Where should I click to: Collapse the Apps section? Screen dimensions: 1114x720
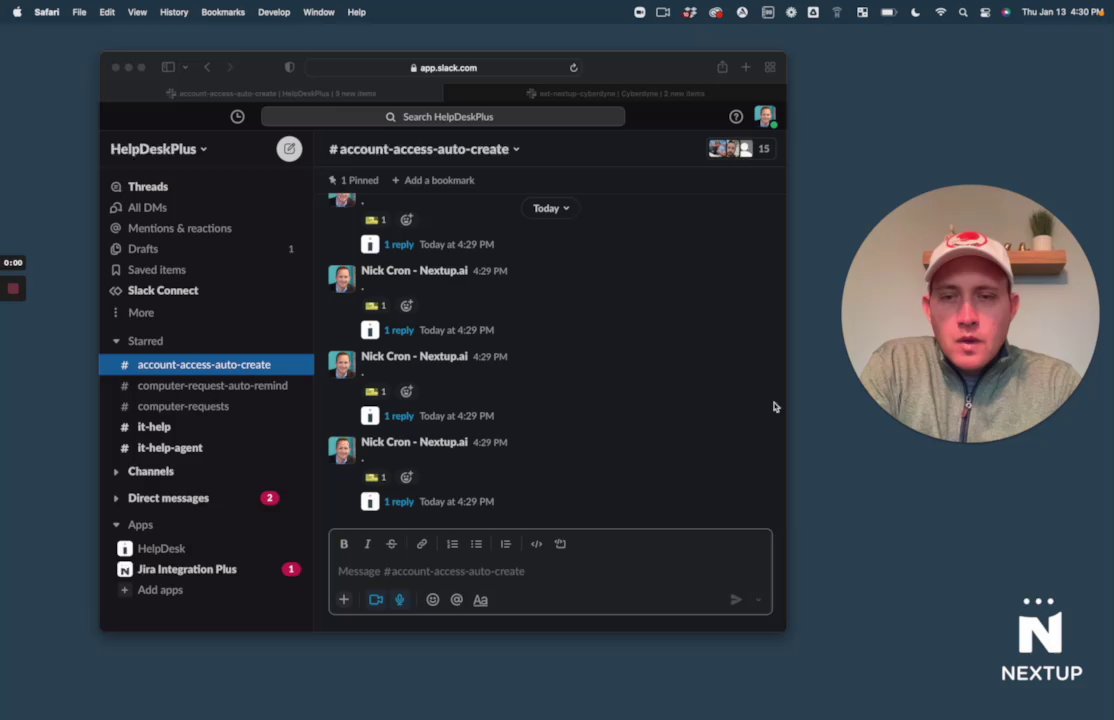[116, 525]
